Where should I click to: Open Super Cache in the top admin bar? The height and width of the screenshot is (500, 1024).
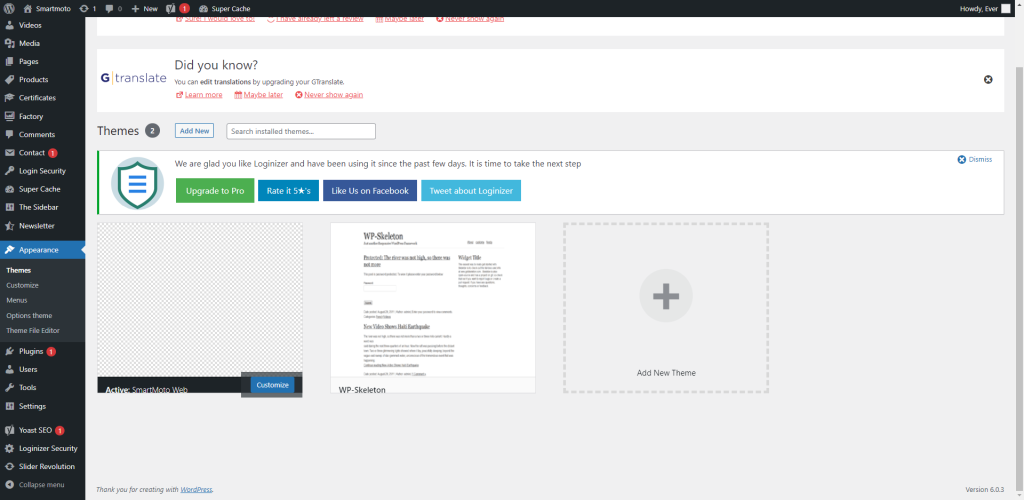[224, 8]
